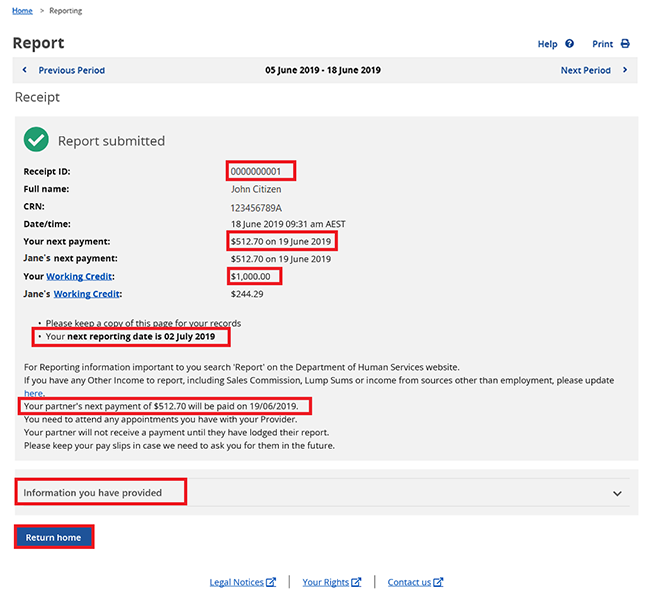Navigate to the Next Period
The height and width of the screenshot is (595, 650).
coord(585,71)
